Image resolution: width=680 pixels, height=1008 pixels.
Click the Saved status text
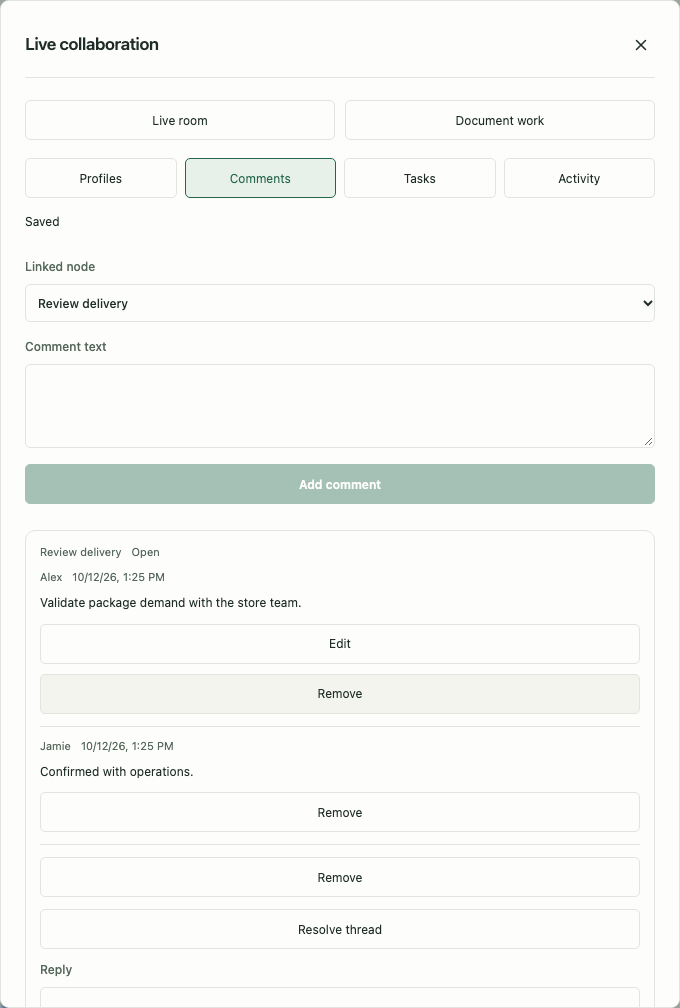click(x=42, y=222)
